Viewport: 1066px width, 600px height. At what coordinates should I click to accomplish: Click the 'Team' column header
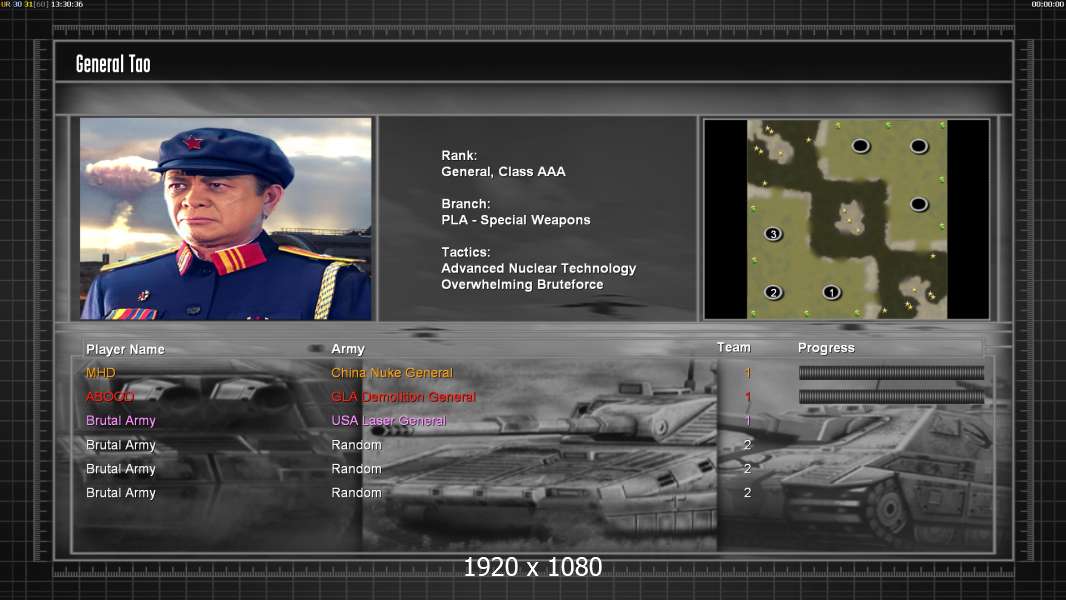pos(734,347)
